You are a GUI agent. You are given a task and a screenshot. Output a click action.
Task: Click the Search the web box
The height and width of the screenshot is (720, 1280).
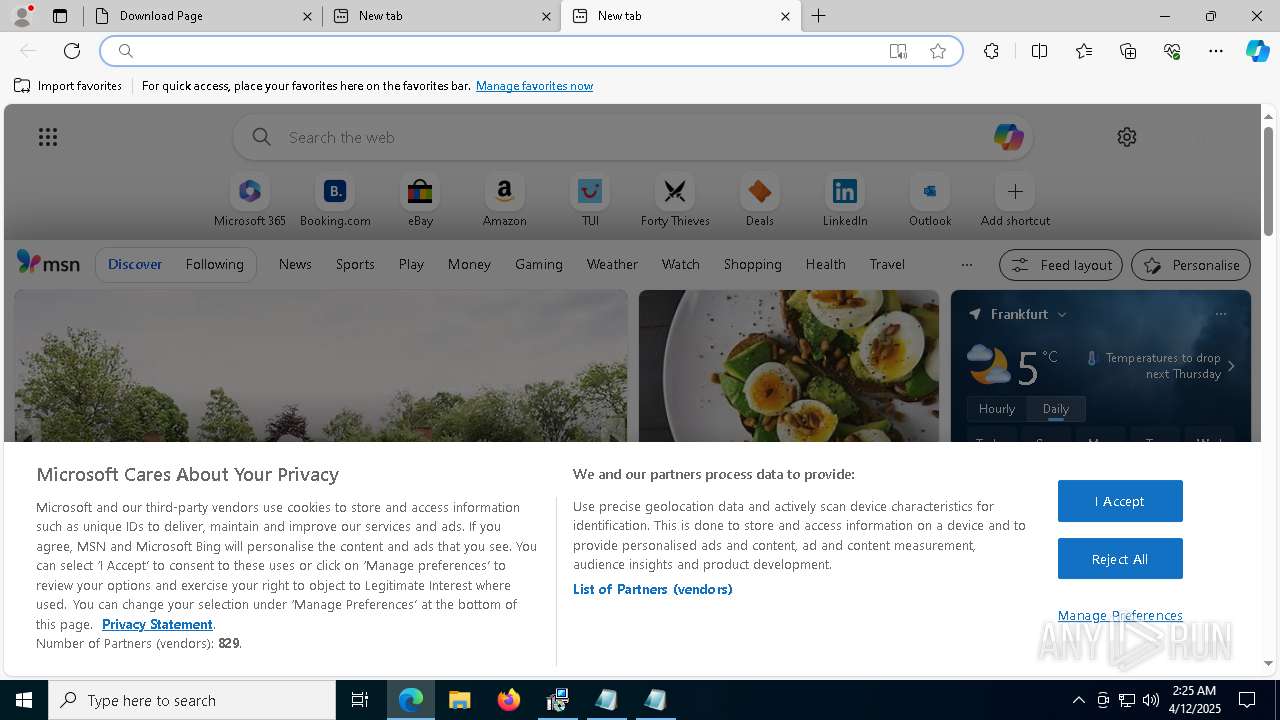[635, 137]
